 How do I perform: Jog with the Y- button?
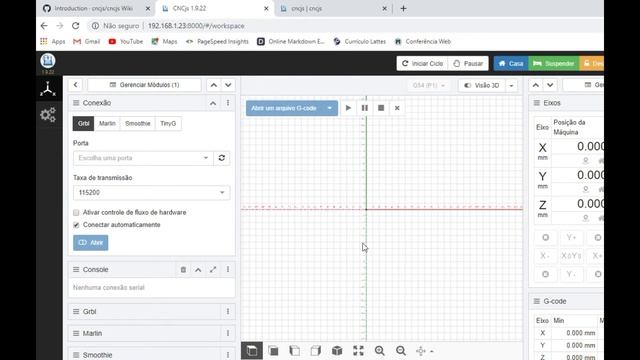coord(571,274)
